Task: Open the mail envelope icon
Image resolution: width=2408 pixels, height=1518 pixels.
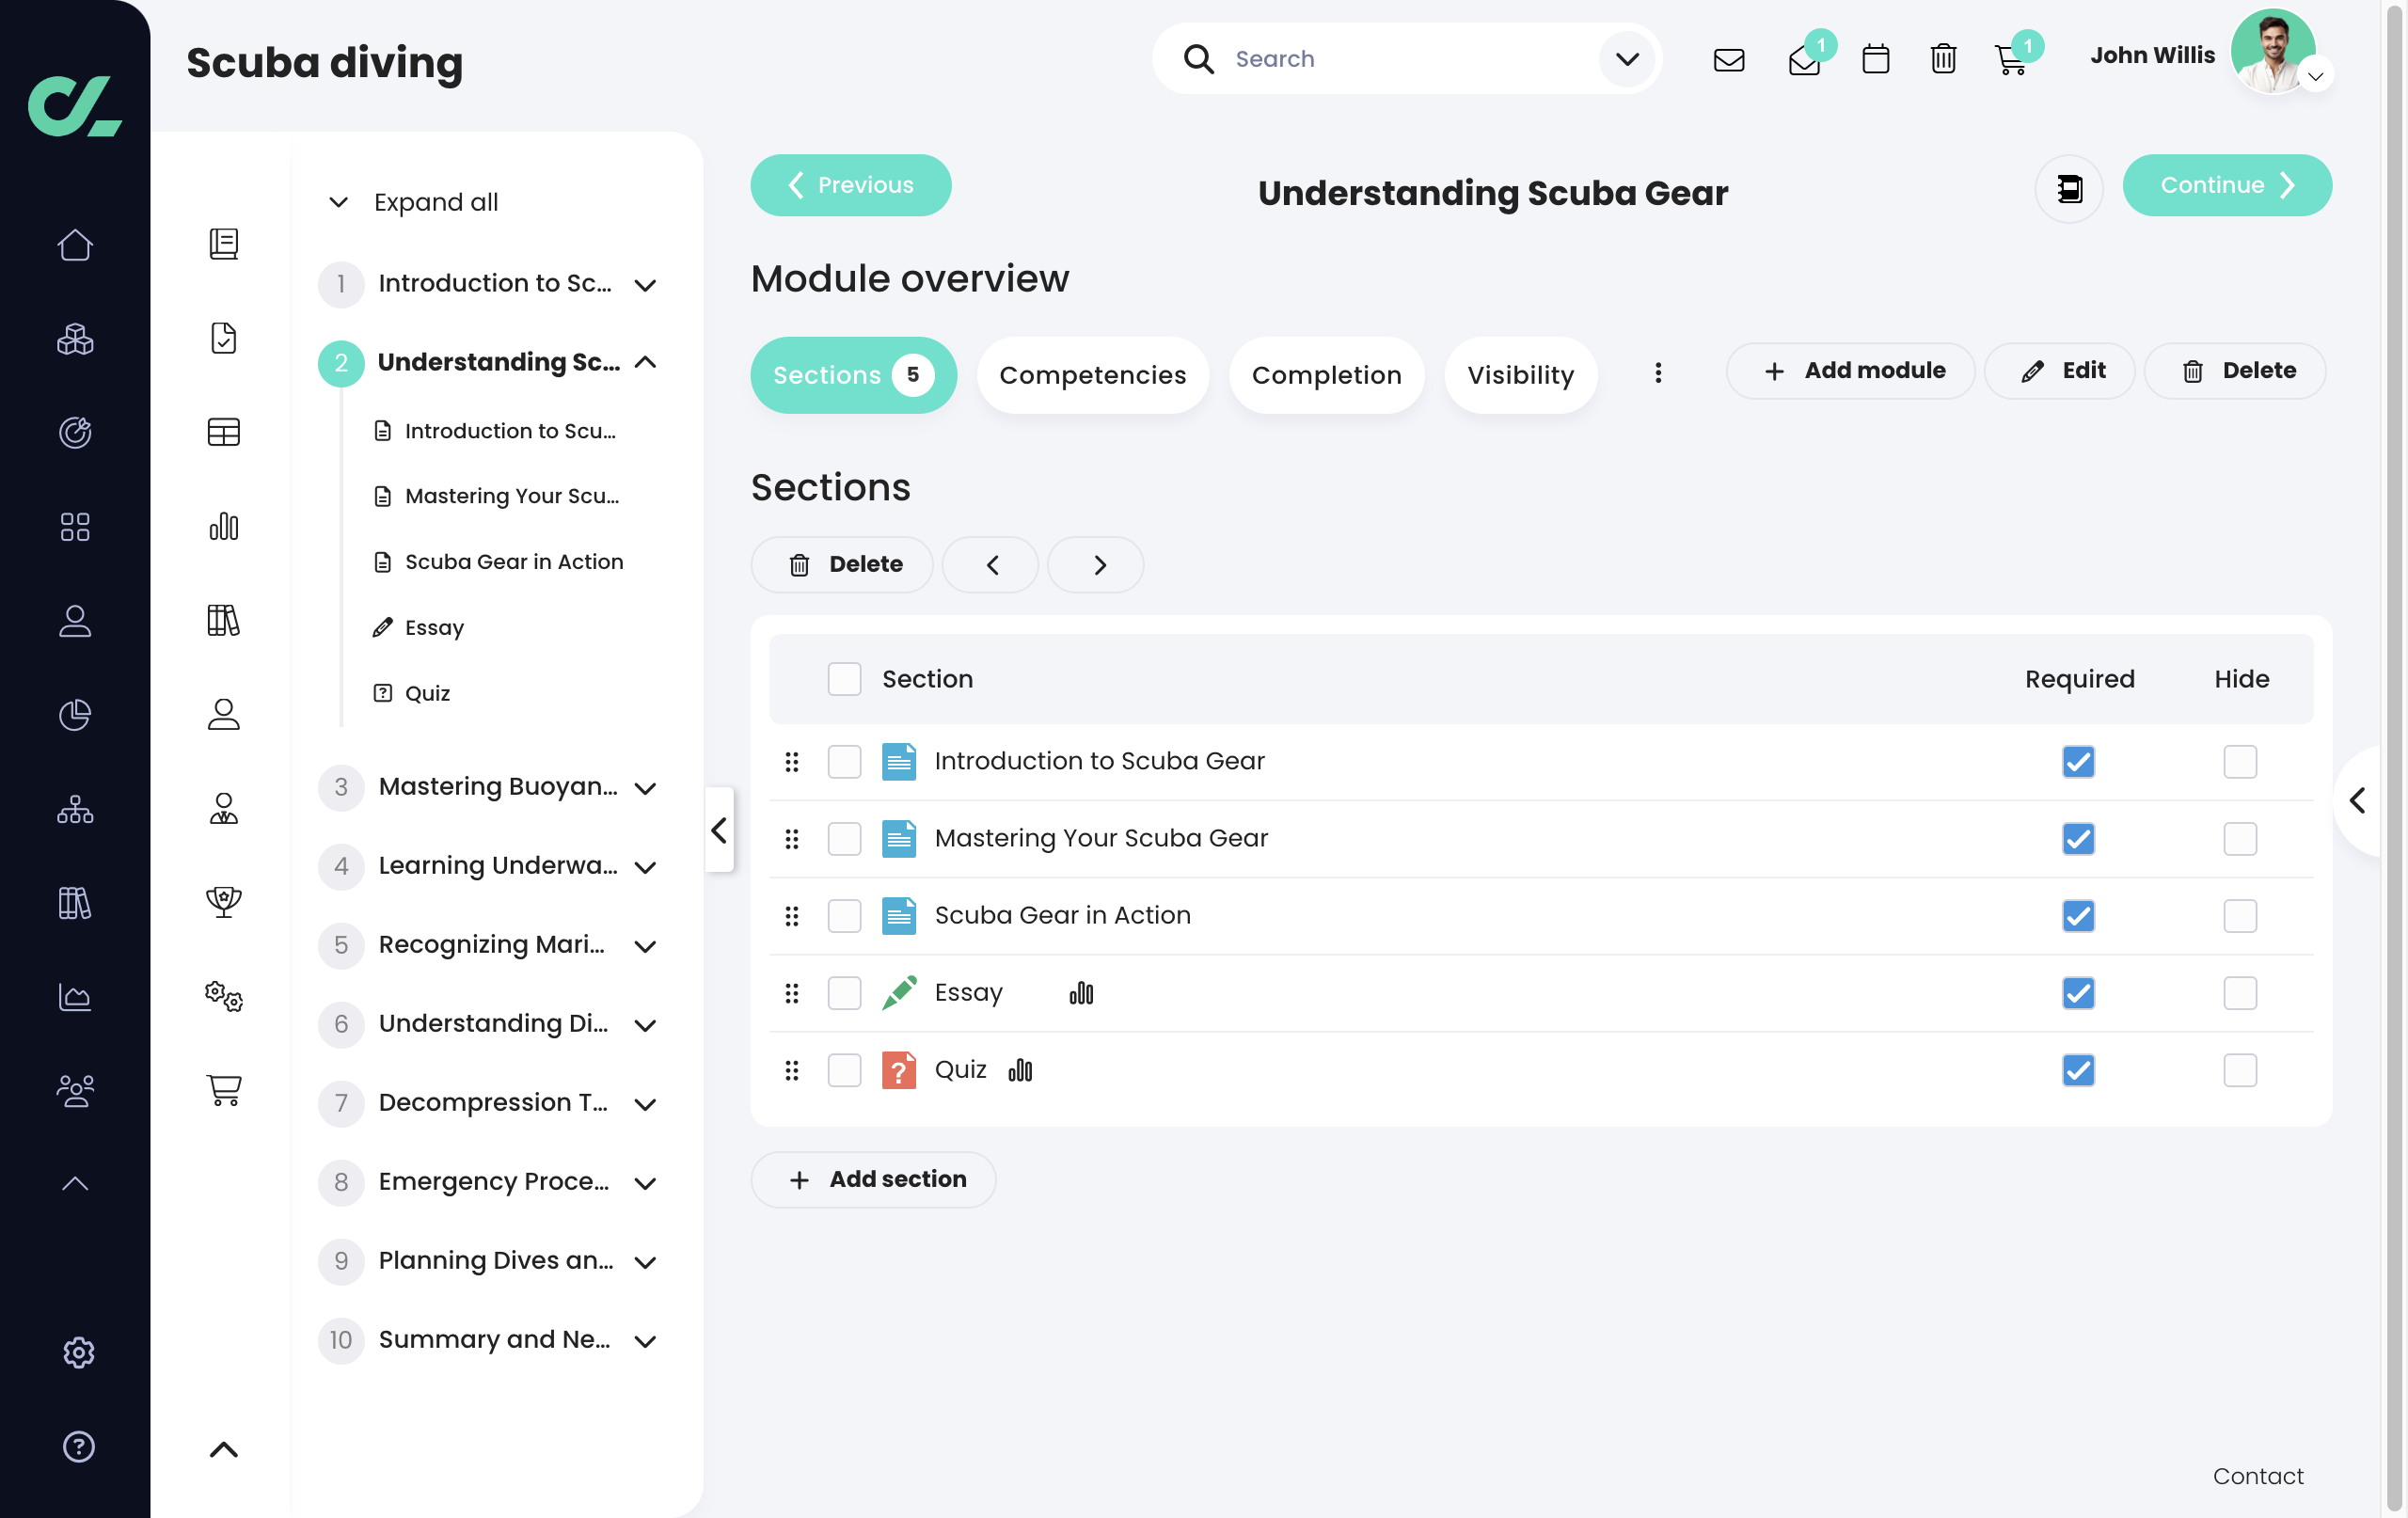Action: click(1729, 60)
